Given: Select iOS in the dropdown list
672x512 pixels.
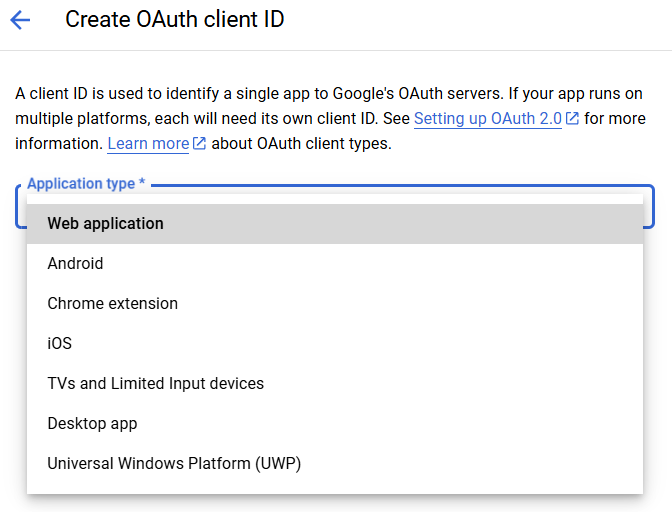Looking at the screenshot, I should pyautogui.click(x=60, y=344).
